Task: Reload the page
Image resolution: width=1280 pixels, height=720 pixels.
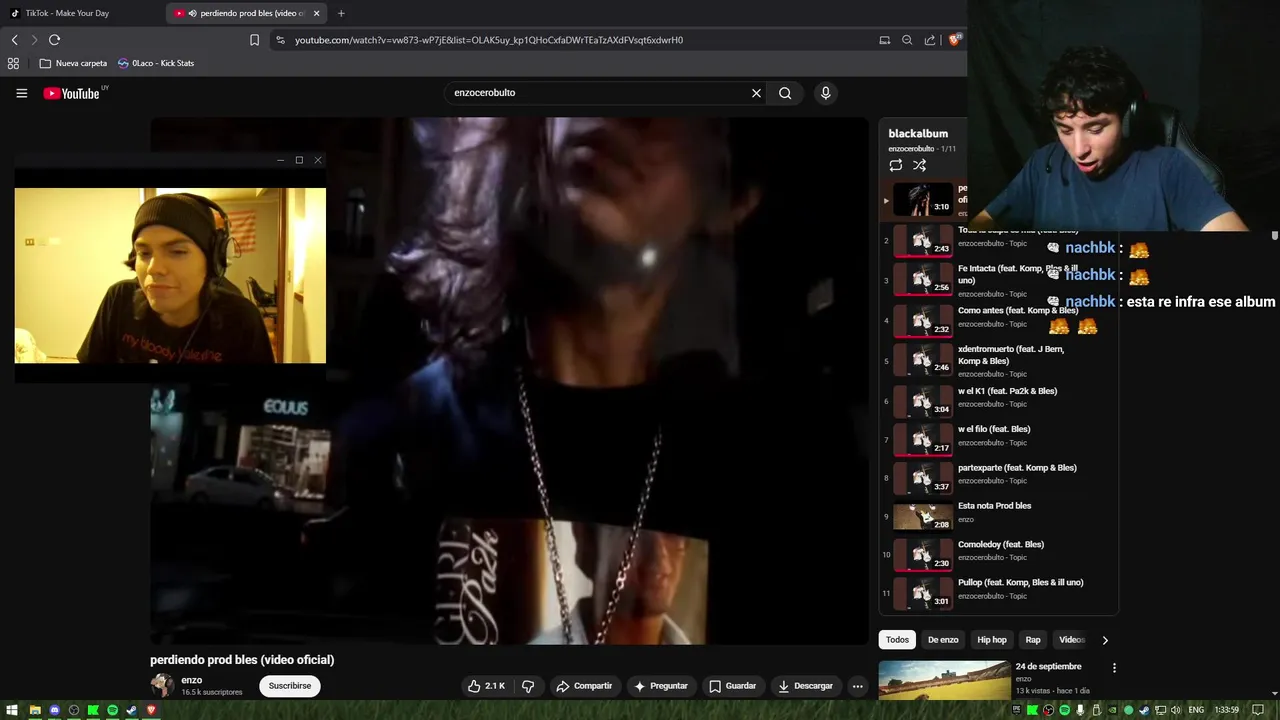Action: pyautogui.click(x=54, y=40)
